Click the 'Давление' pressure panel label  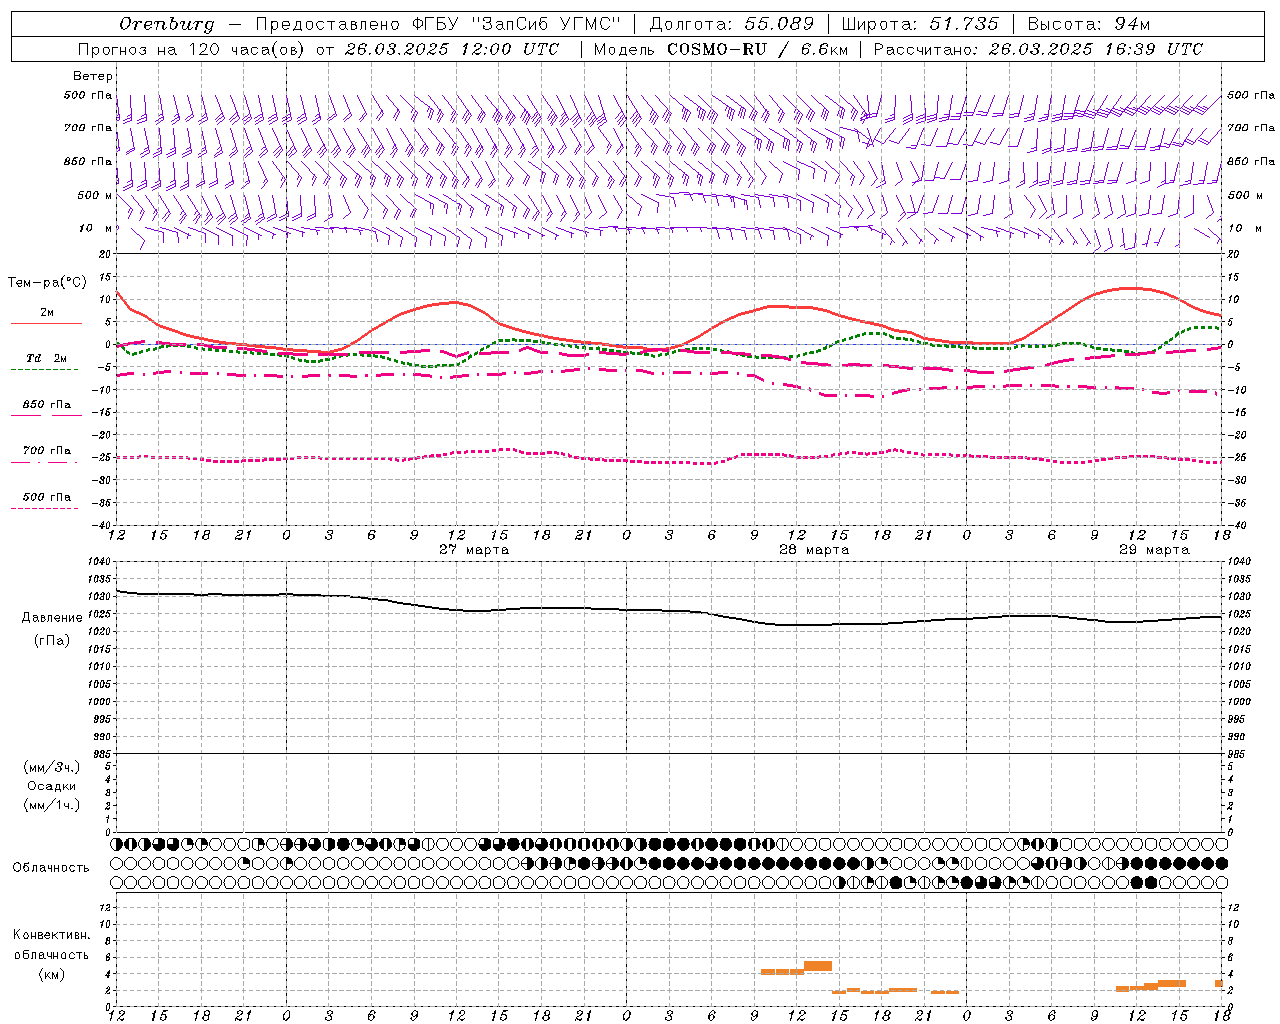[52, 618]
